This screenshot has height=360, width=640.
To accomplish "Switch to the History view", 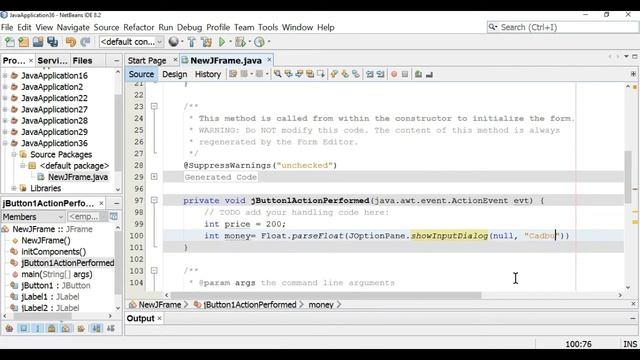I will (208, 74).
